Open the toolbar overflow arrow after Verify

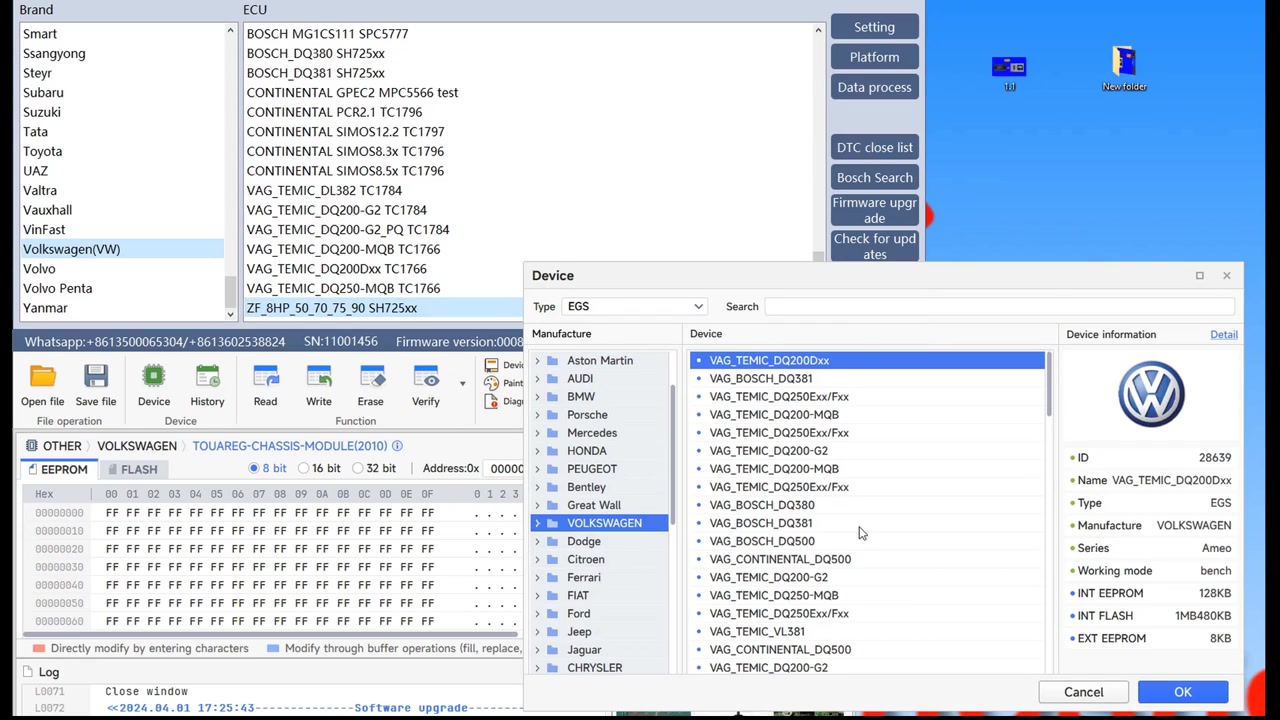[x=462, y=383]
